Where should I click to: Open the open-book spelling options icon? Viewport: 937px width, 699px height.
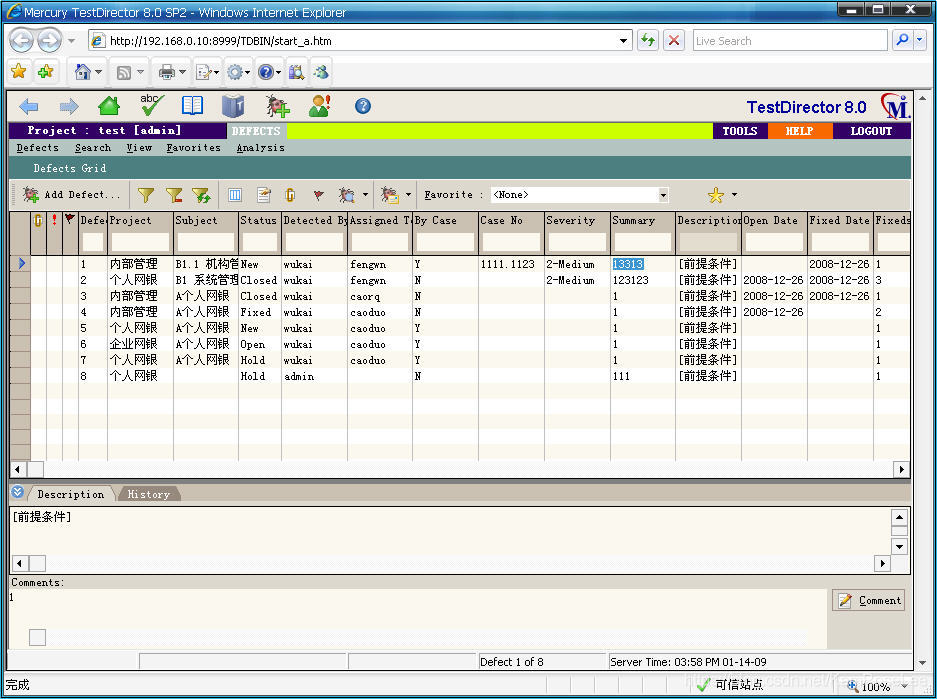tap(192, 106)
